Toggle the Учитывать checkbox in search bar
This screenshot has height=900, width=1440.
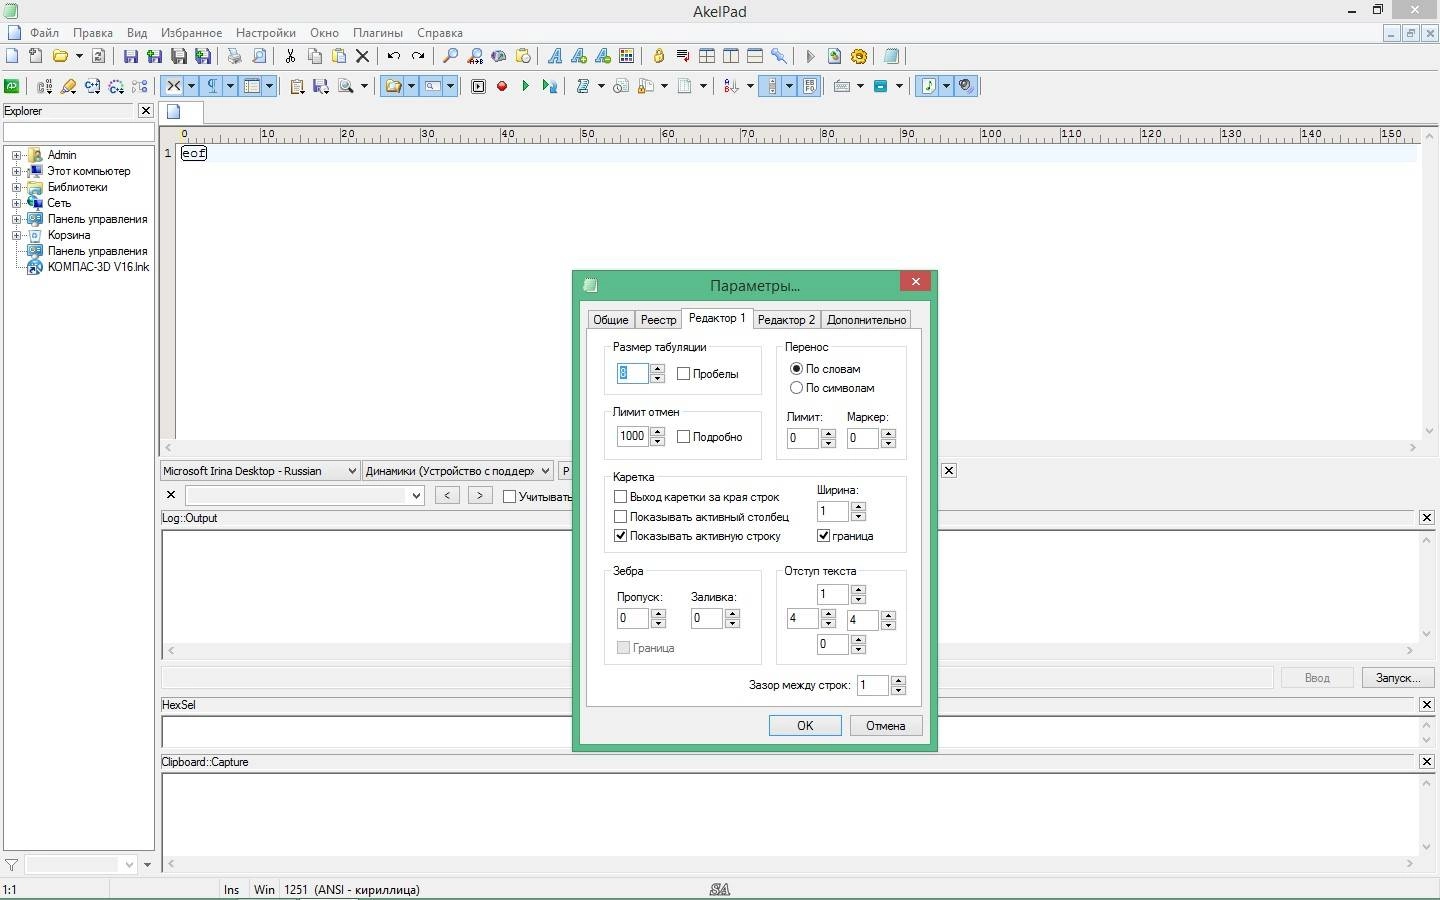[x=509, y=496]
